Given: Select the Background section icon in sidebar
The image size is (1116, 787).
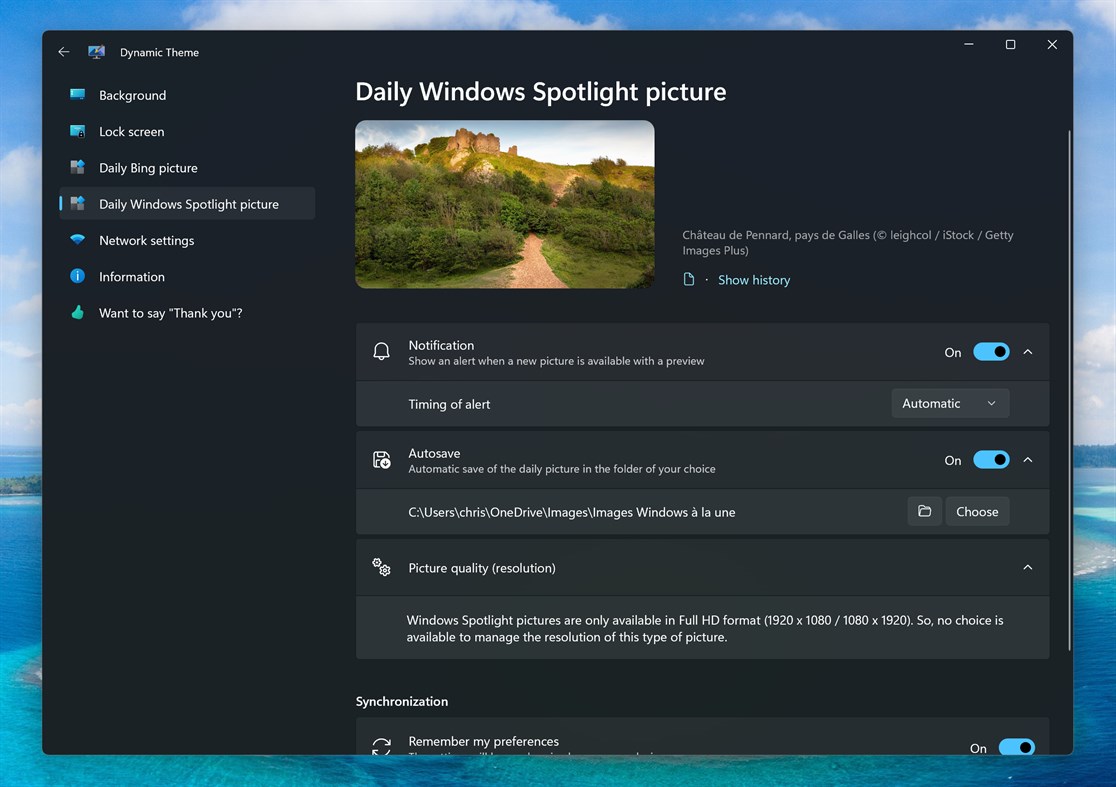Looking at the screenshot, I should click(78, 95).
